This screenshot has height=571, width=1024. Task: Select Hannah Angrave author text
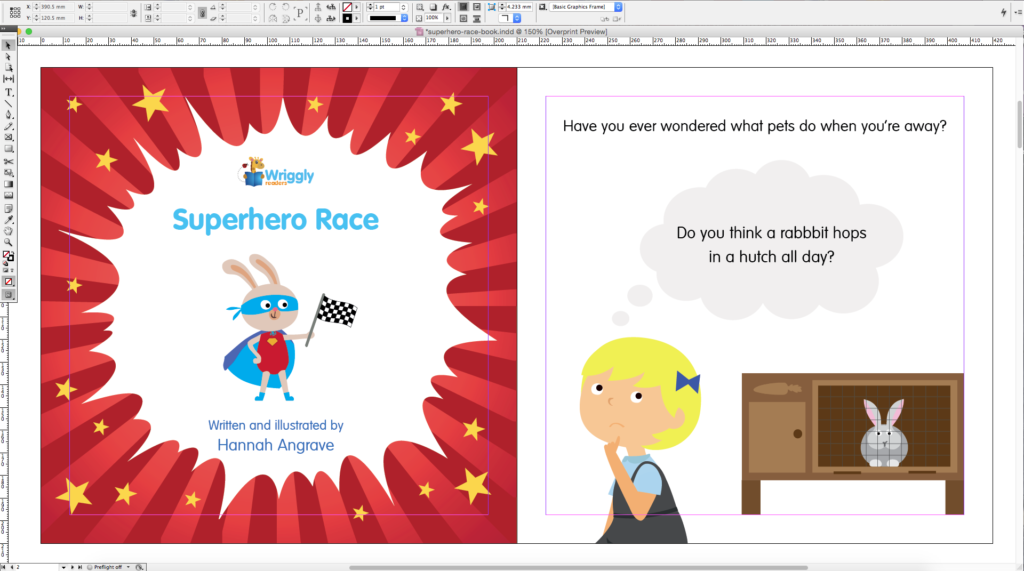(276, 445)
